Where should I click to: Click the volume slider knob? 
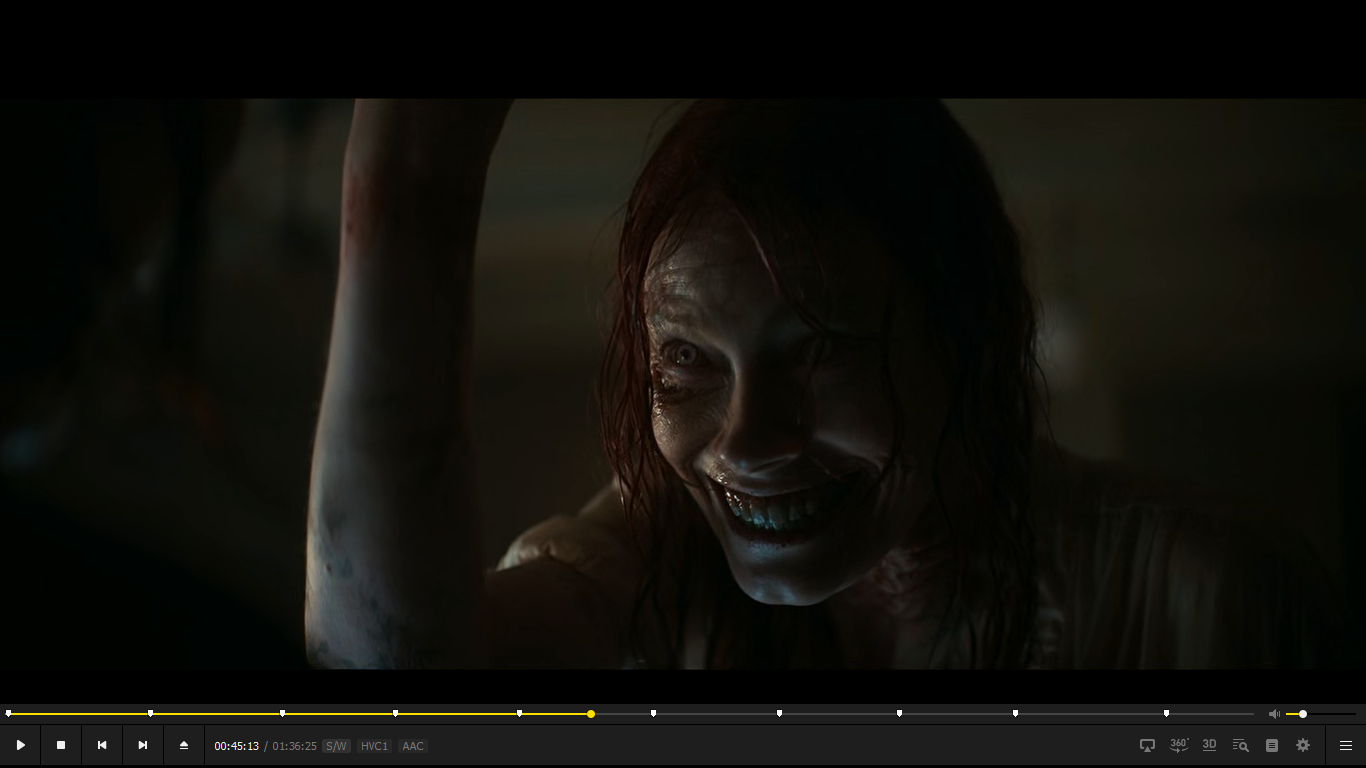(1303, 714)
